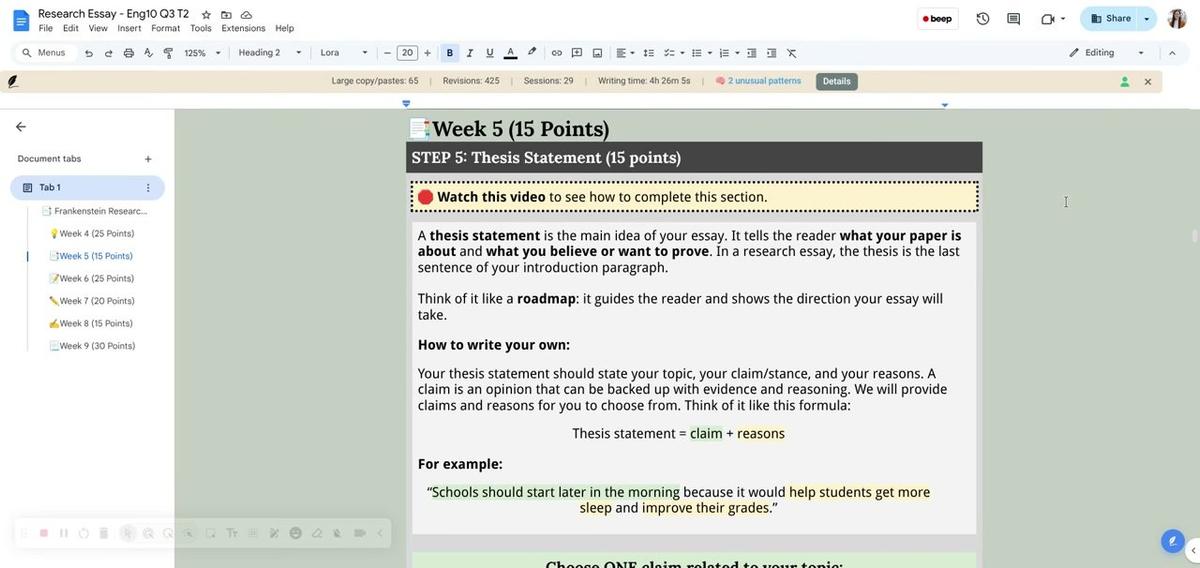The image size is (1200, 568).
Task: Activate the paint format tool
Action: click(x=168, y=53)
